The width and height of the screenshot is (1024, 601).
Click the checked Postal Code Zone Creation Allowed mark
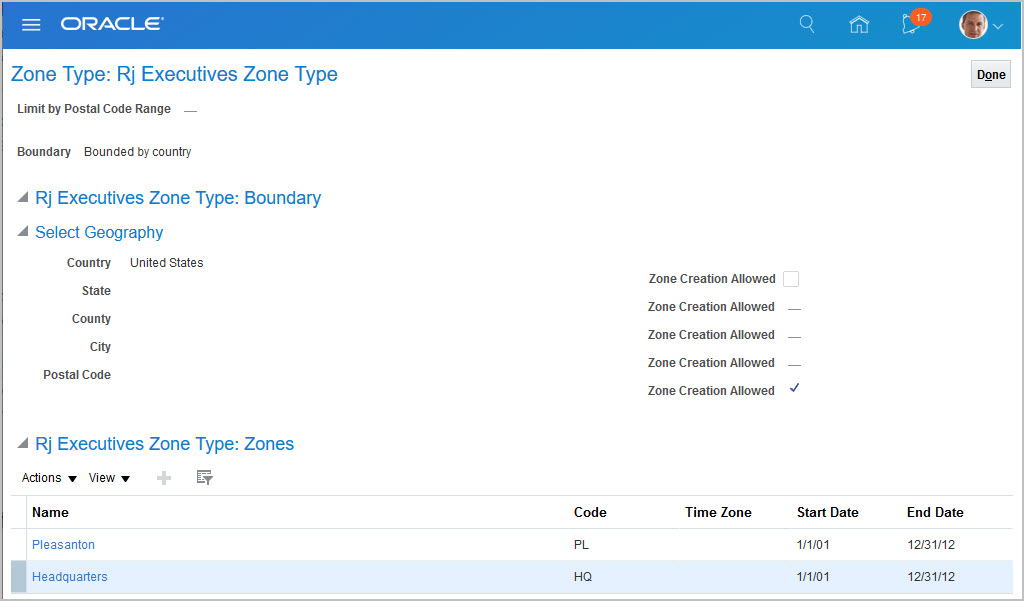point(794,389)
